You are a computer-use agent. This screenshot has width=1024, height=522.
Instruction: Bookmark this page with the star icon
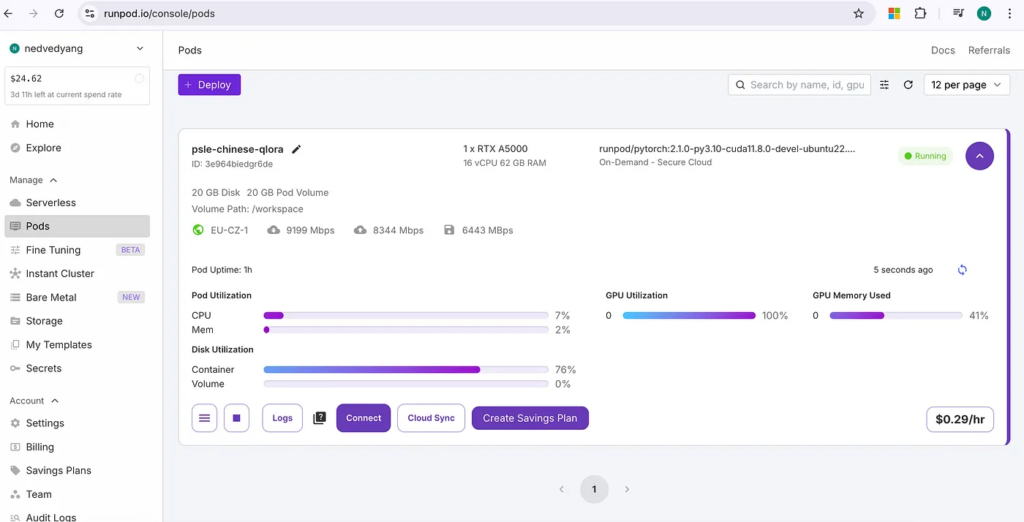tap(859, 13)
